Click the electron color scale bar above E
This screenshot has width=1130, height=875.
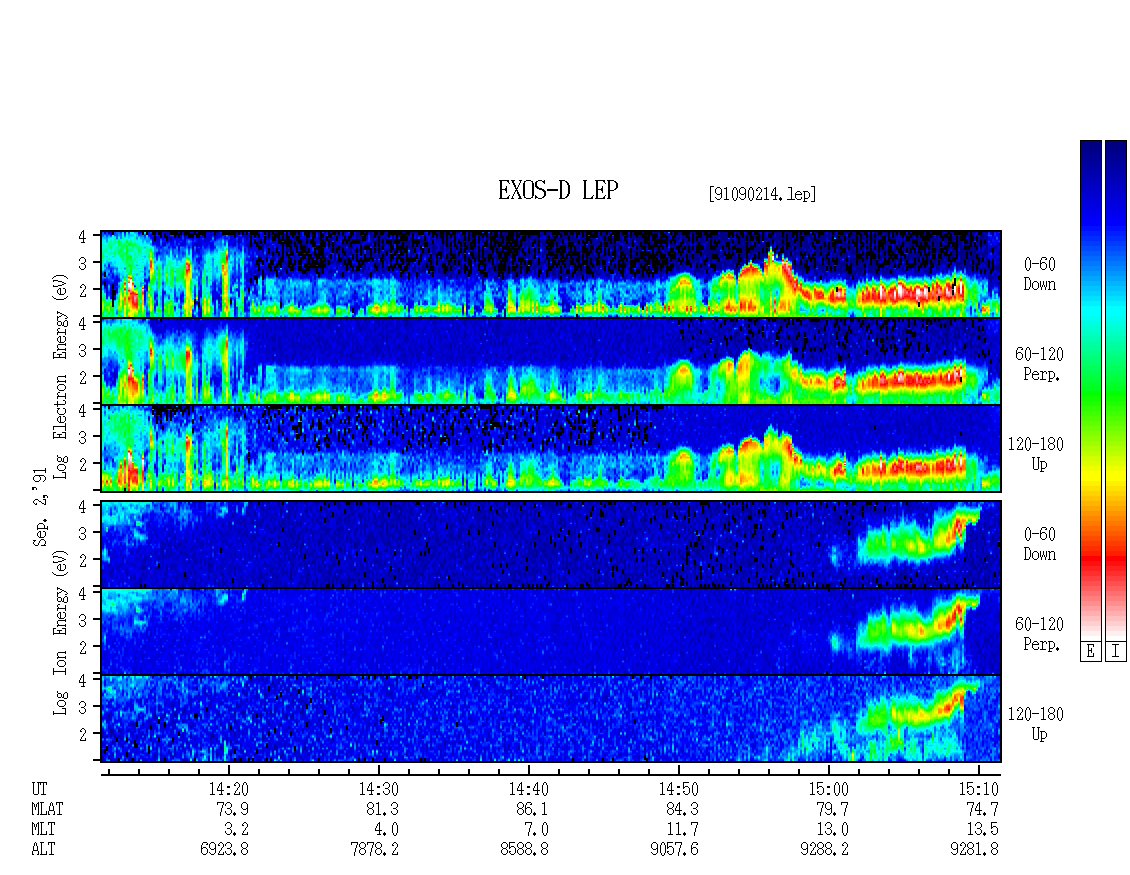click(1090, 390)
